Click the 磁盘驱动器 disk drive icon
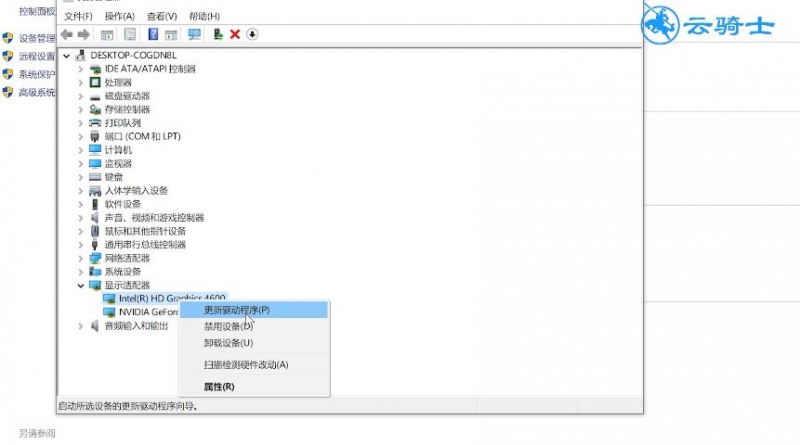Viewport: 800px width, 445px height. click(x=95, y=96)
